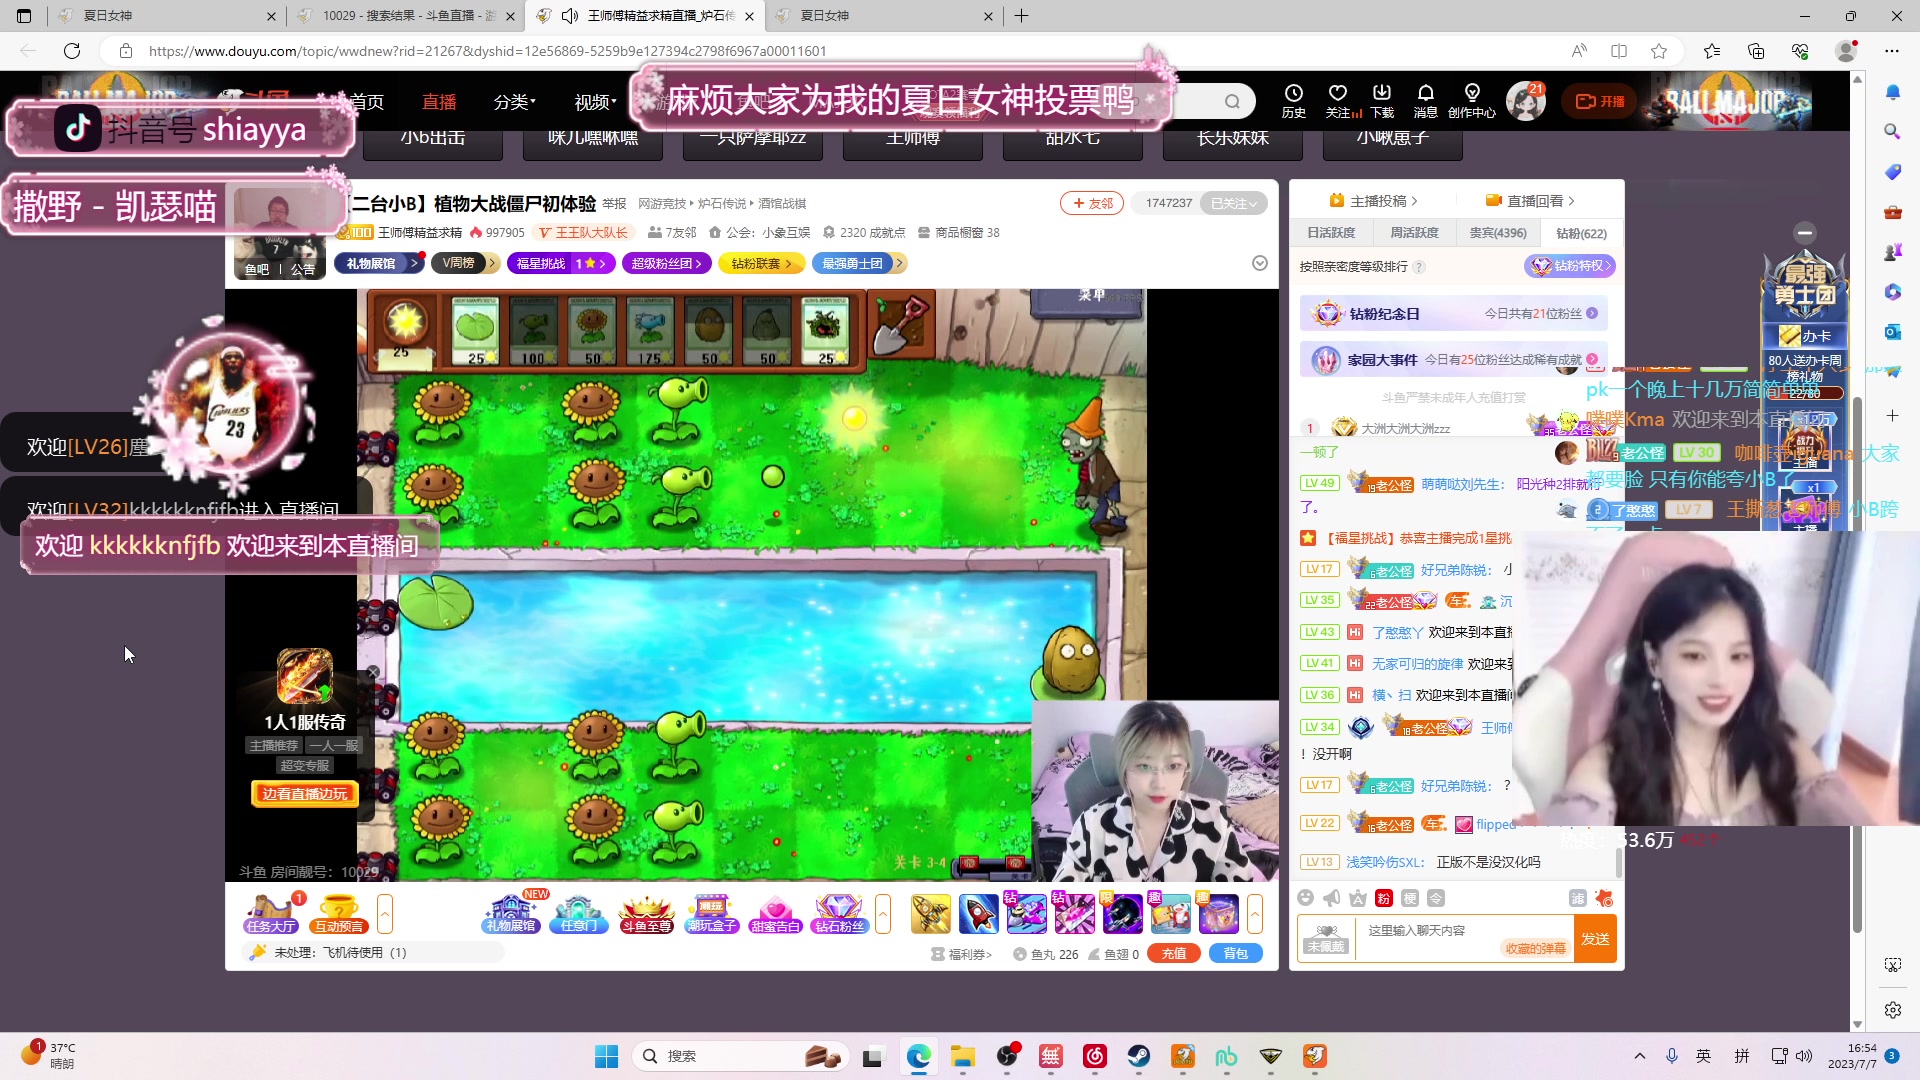Image resolution: width=1920 pixels, height=1080 pixels.
Task: Open the 福利券 link
Action: [961, 954]
